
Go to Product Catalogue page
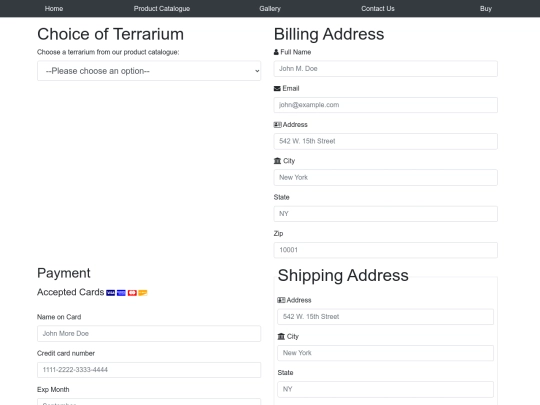click(162, 9)
